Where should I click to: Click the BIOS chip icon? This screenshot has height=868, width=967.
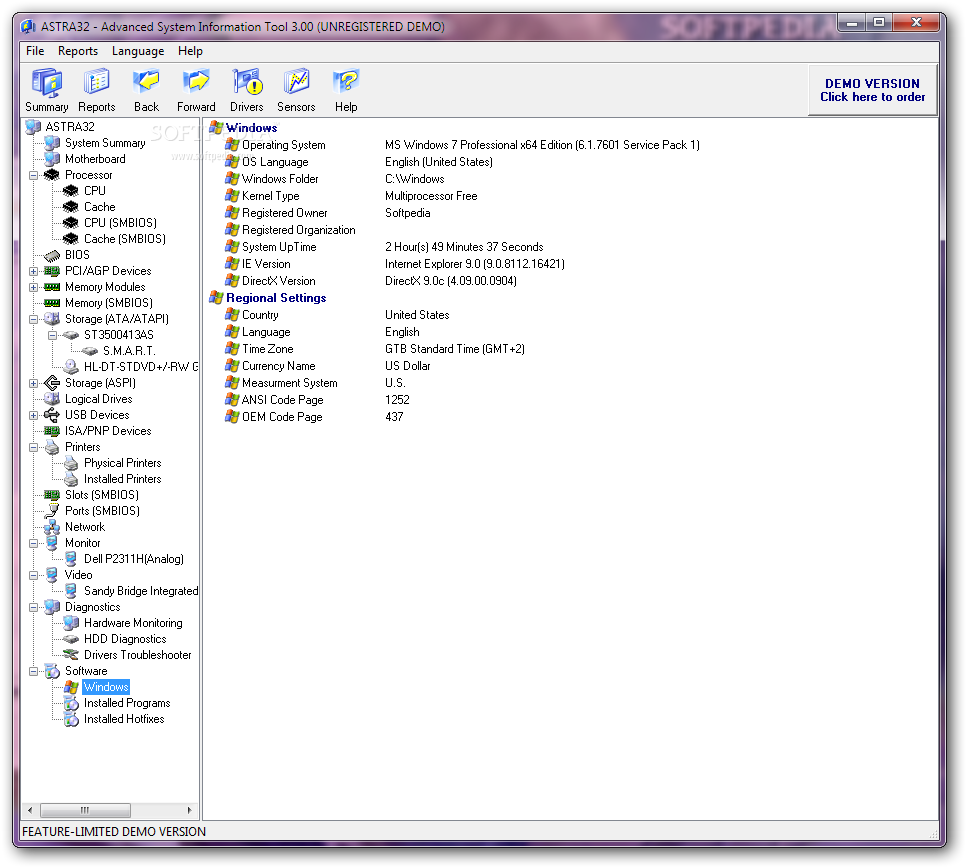pos(52,255)
